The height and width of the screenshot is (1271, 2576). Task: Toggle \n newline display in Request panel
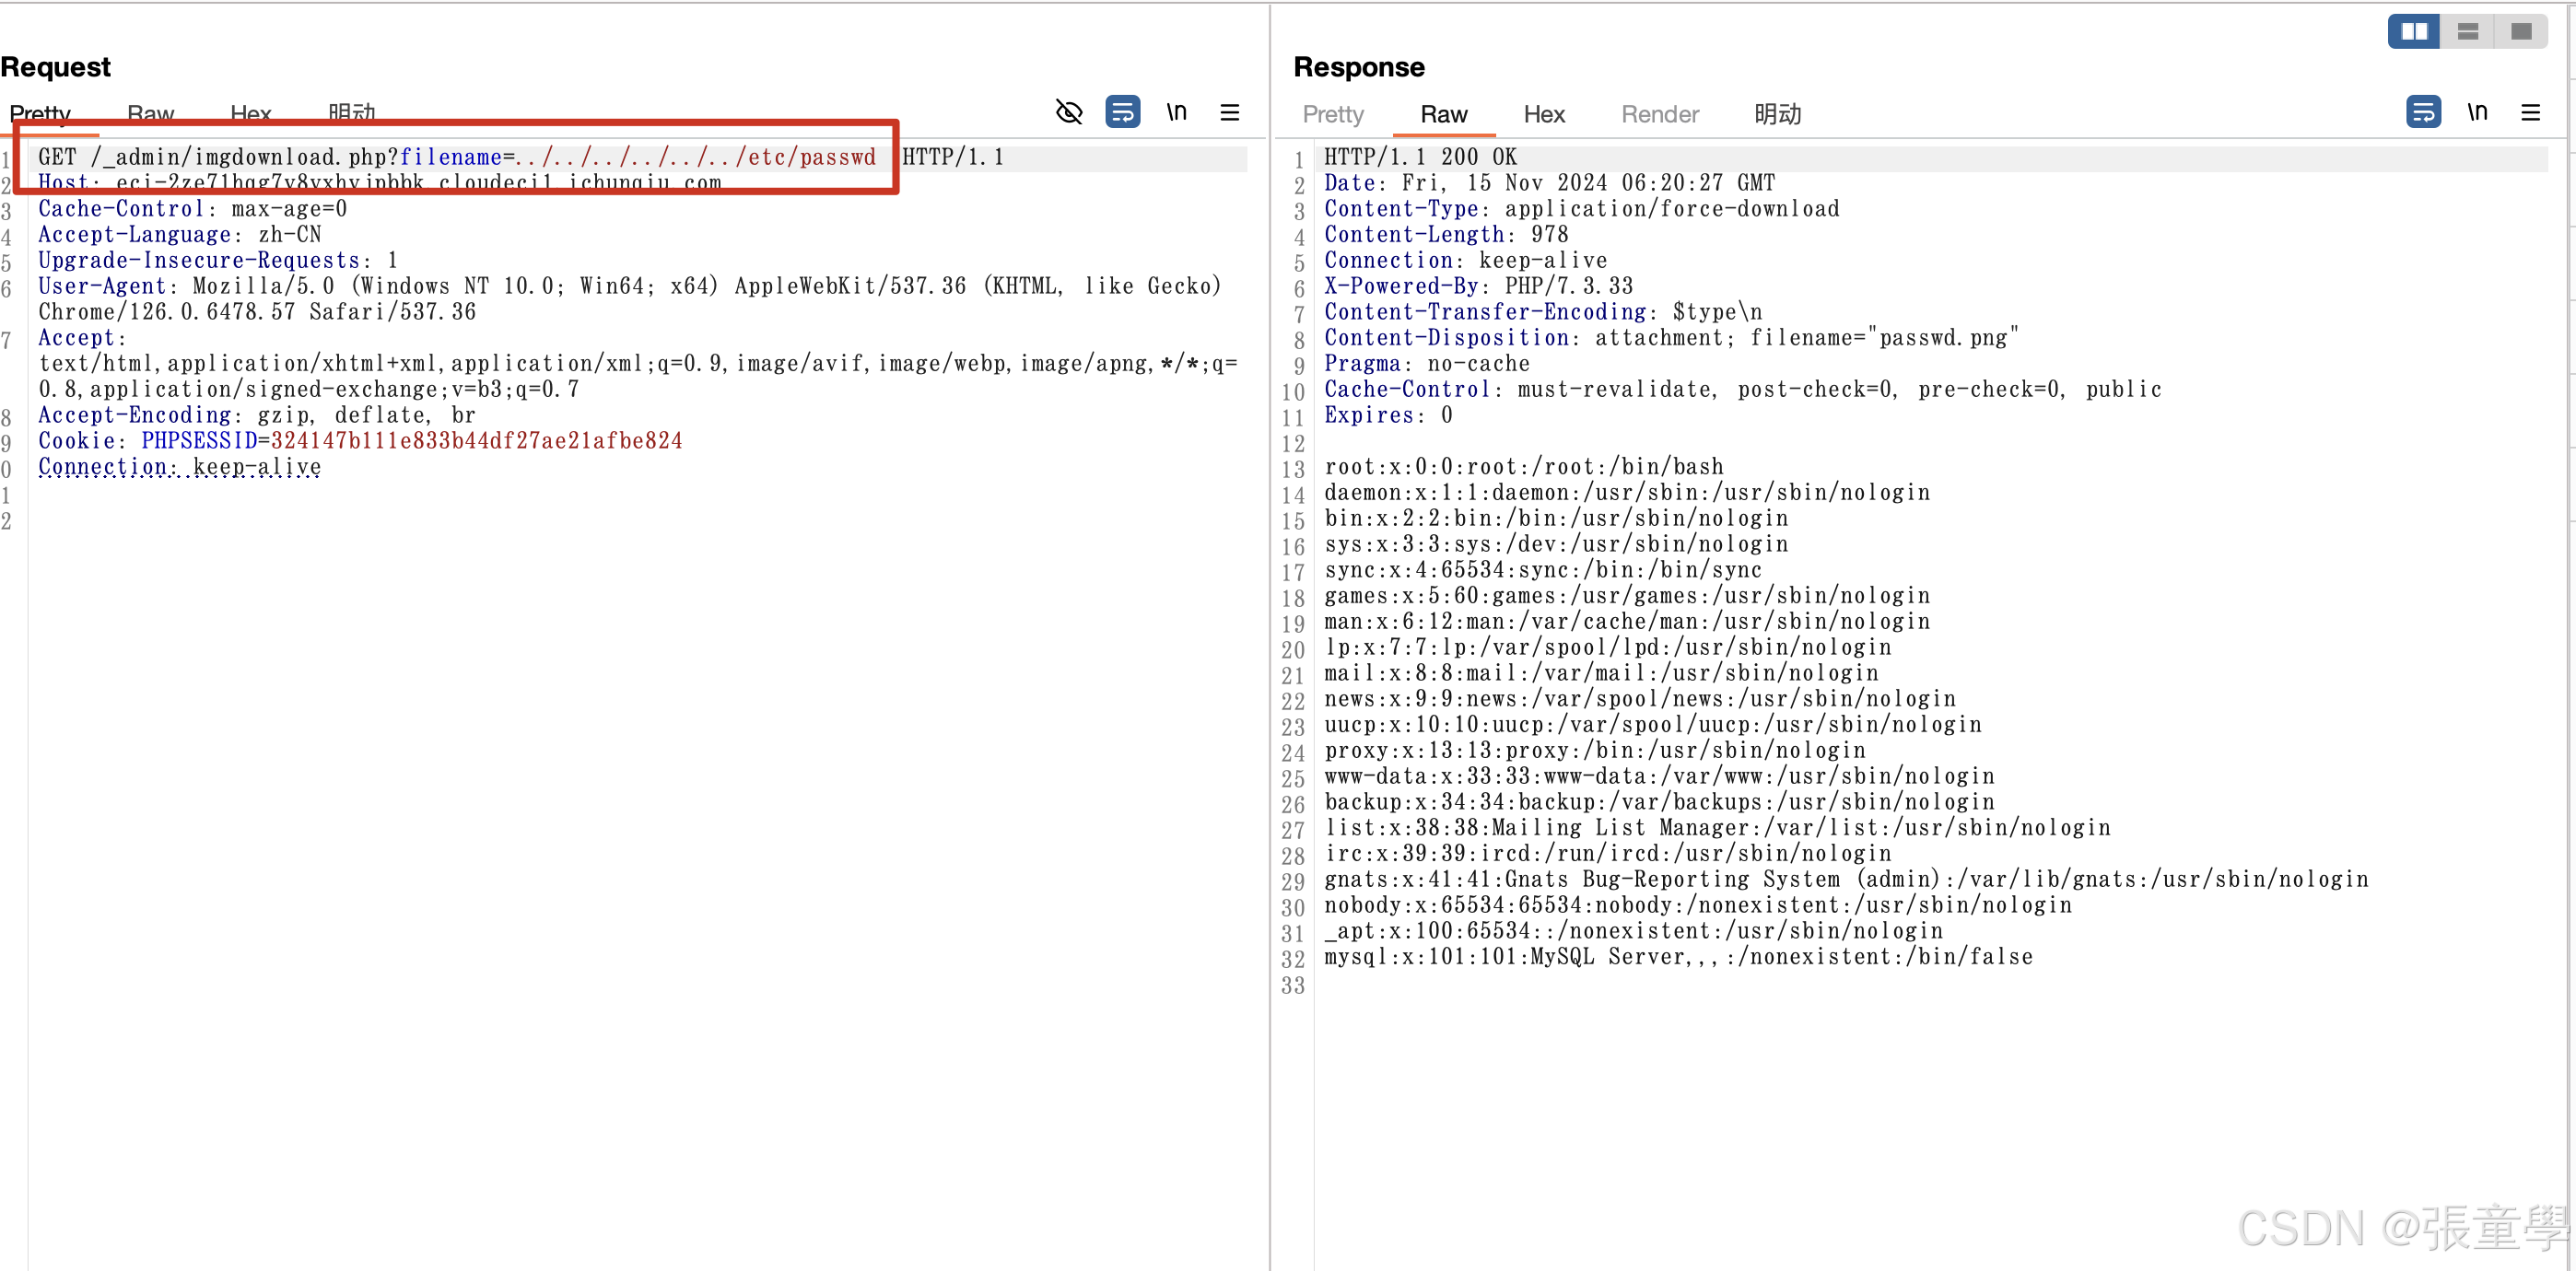point(1176,112)
